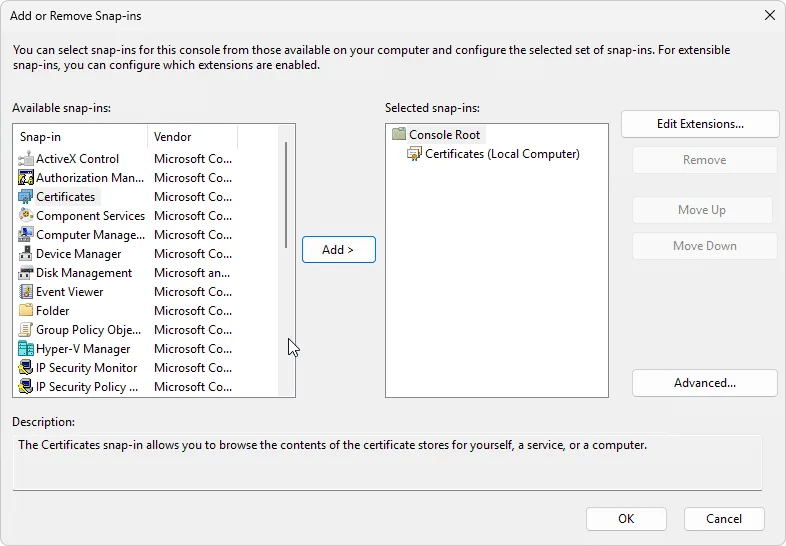786x546 pixels.
Task: Select Event Viewer snap-in
Action: click(69, 292)
